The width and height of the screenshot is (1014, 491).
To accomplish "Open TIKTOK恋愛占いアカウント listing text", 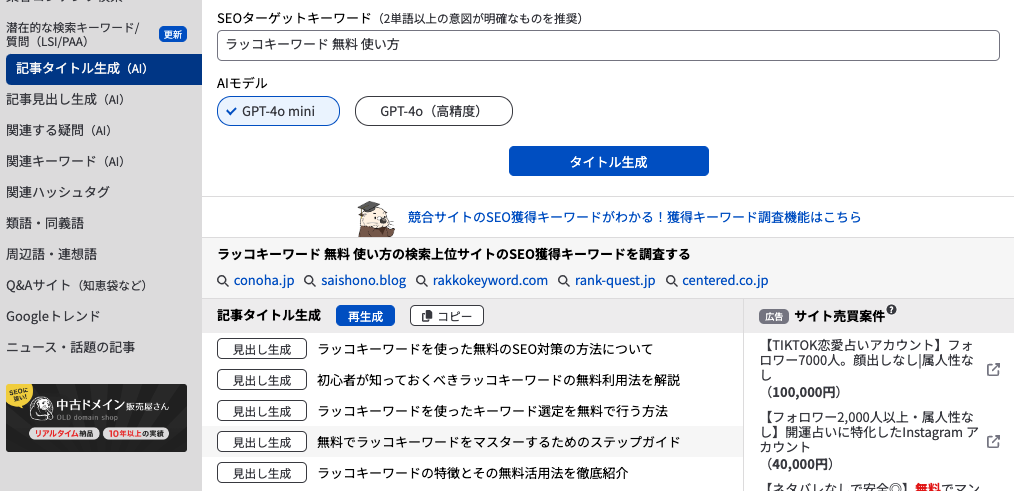I will [868, 360].
